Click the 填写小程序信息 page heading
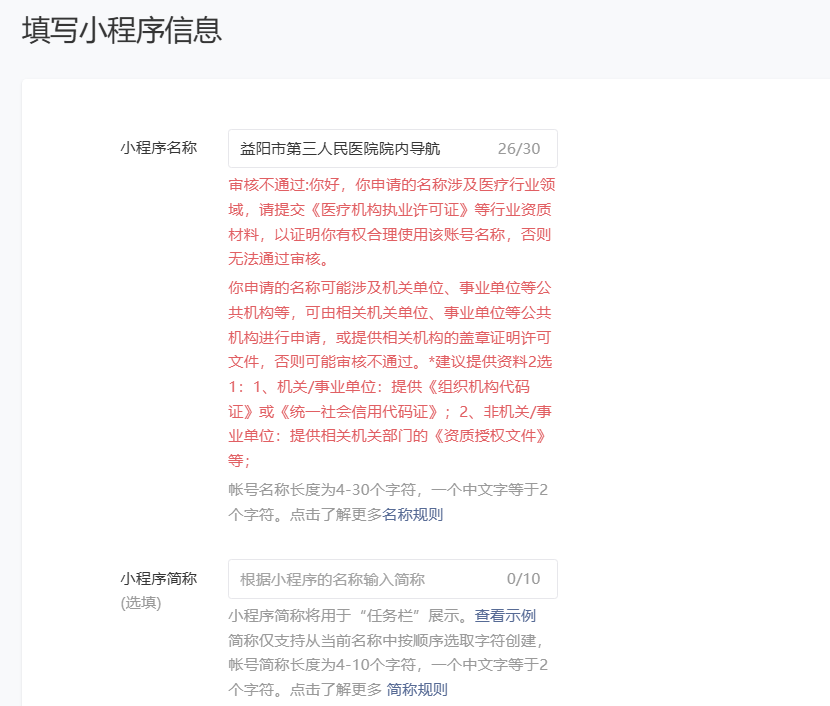830x706 pixels. (122, 30)
